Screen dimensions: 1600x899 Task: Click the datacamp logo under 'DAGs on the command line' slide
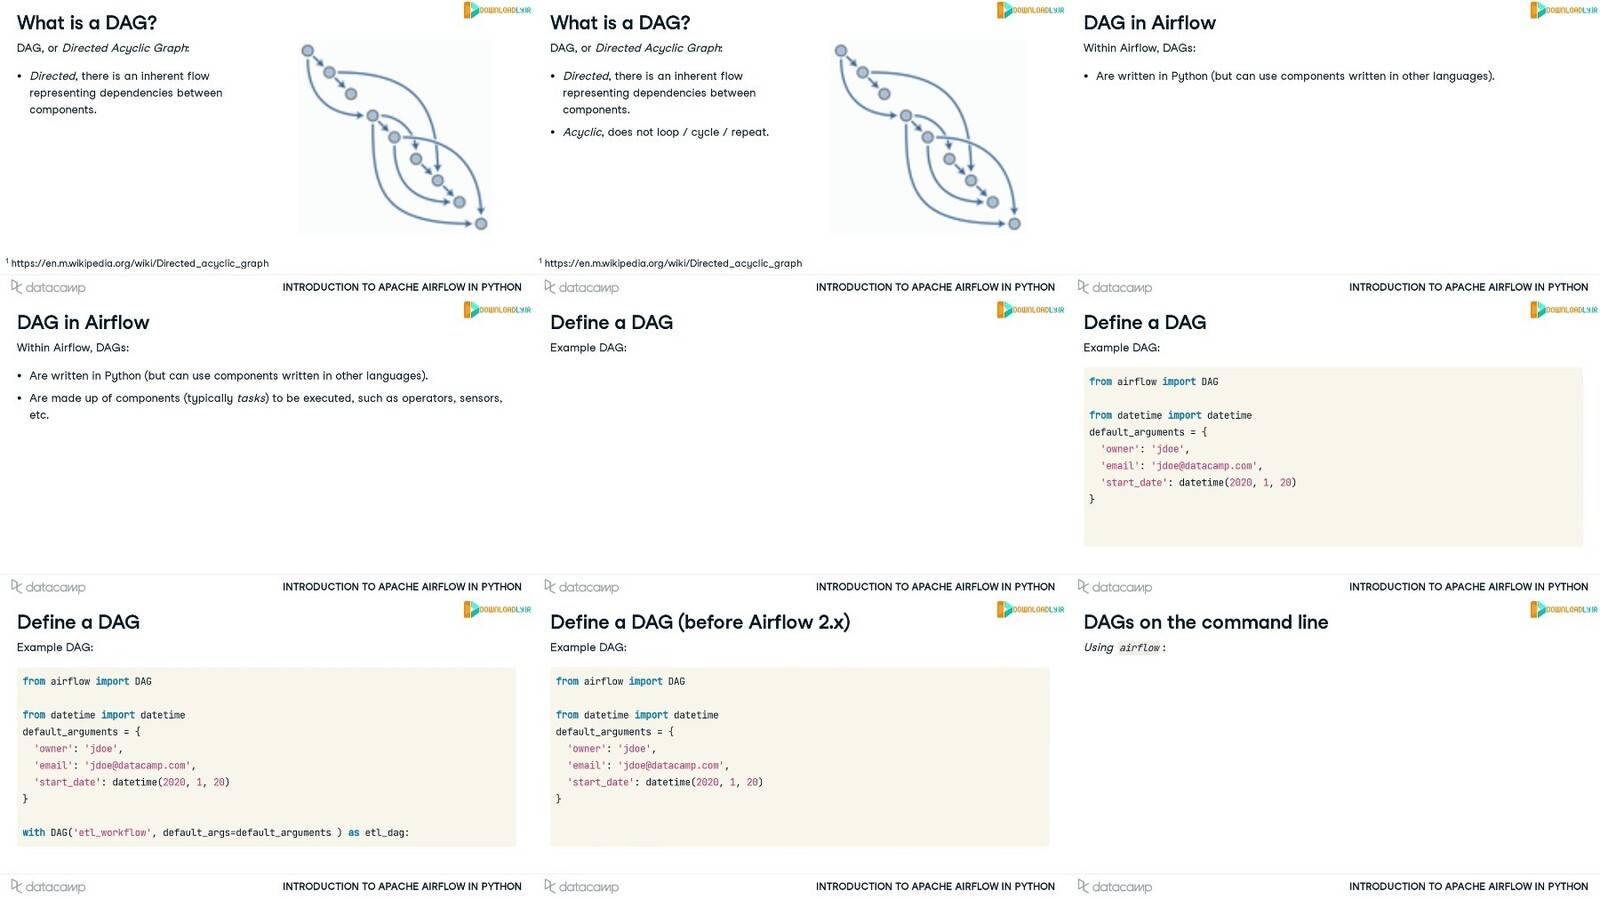(x=1115, y=886)
